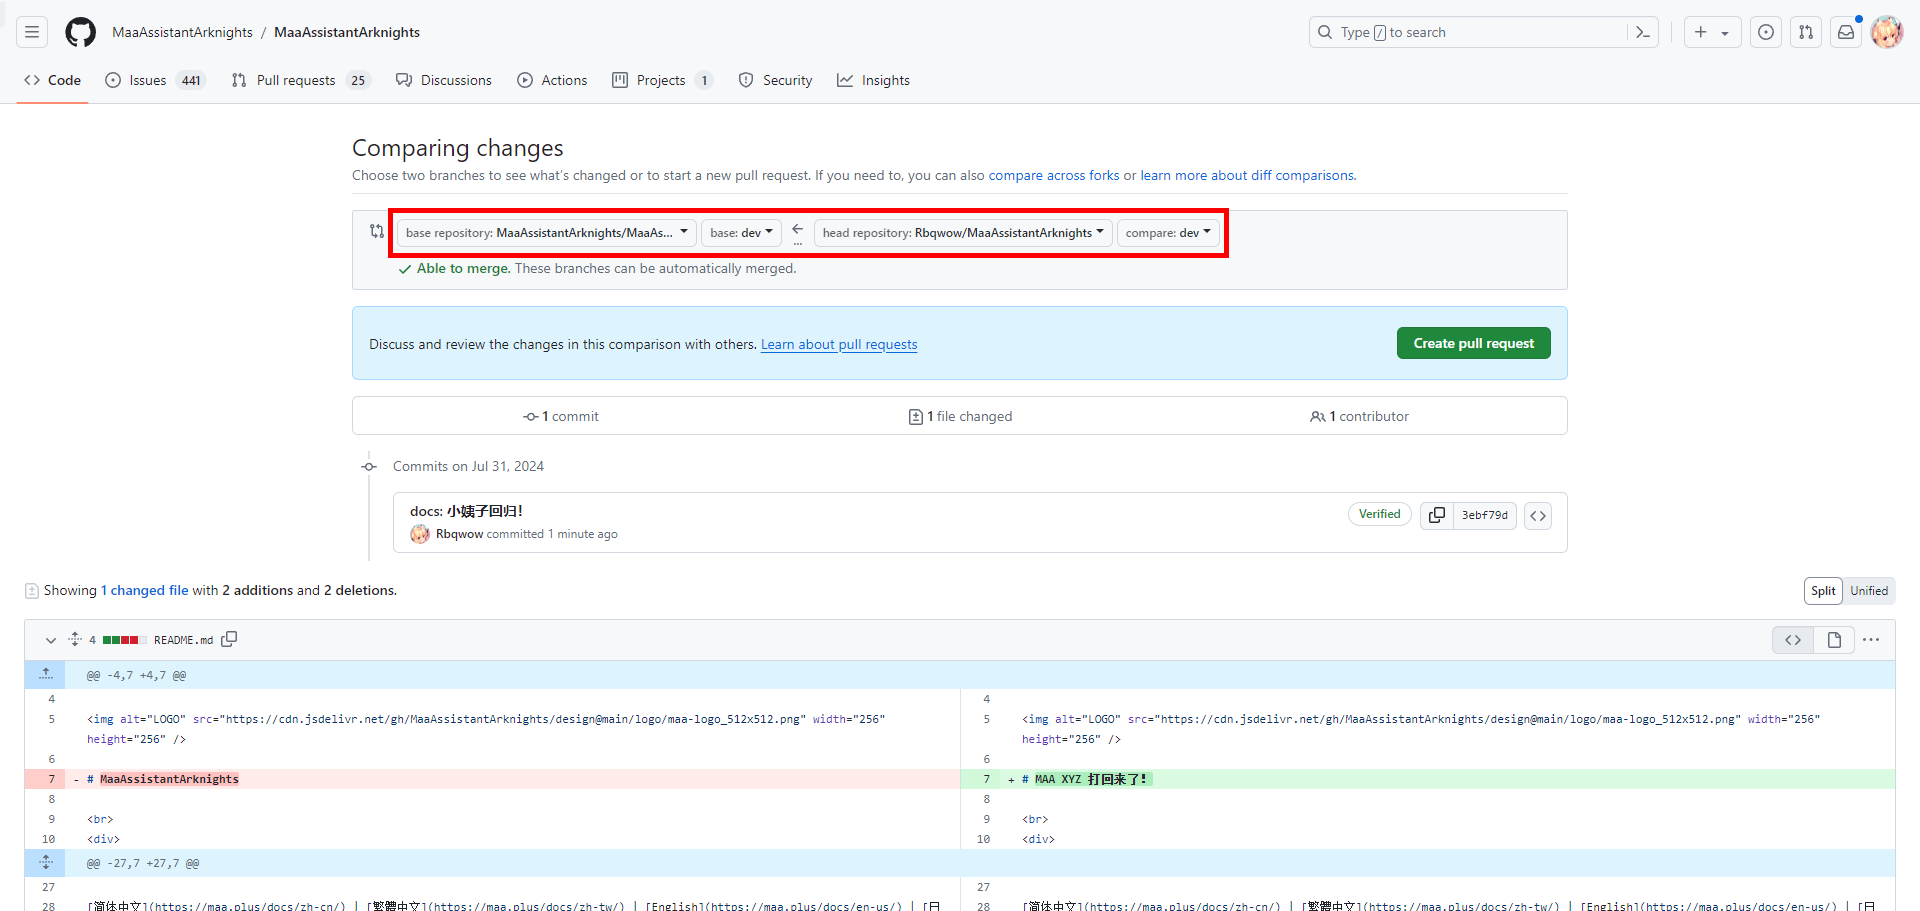This screenshot has height=911, width=1920.
Task: Open the 1 changed file list link
Action: (x=145, y=591)
